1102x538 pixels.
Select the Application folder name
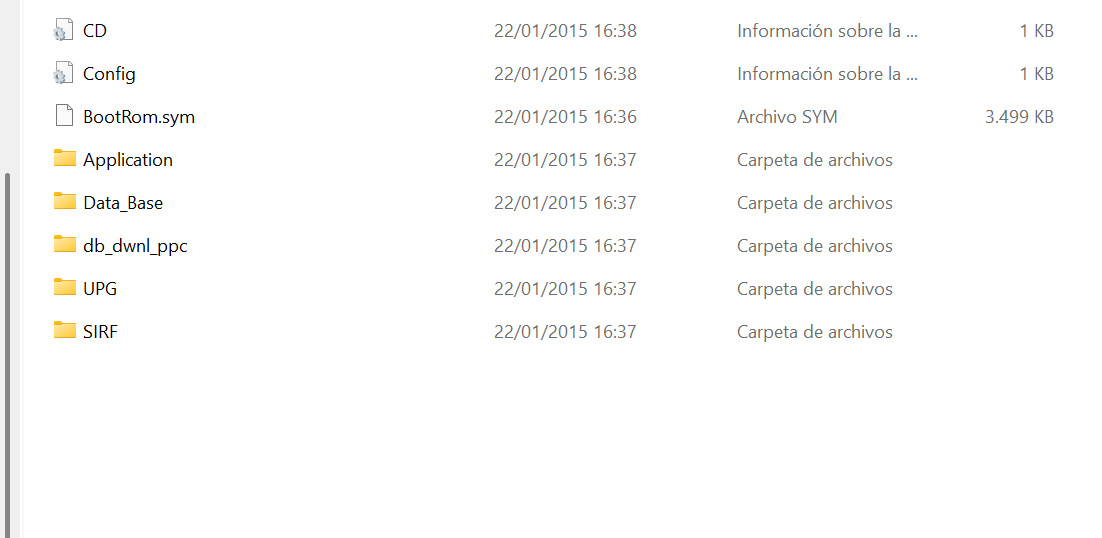pos(128,161)
